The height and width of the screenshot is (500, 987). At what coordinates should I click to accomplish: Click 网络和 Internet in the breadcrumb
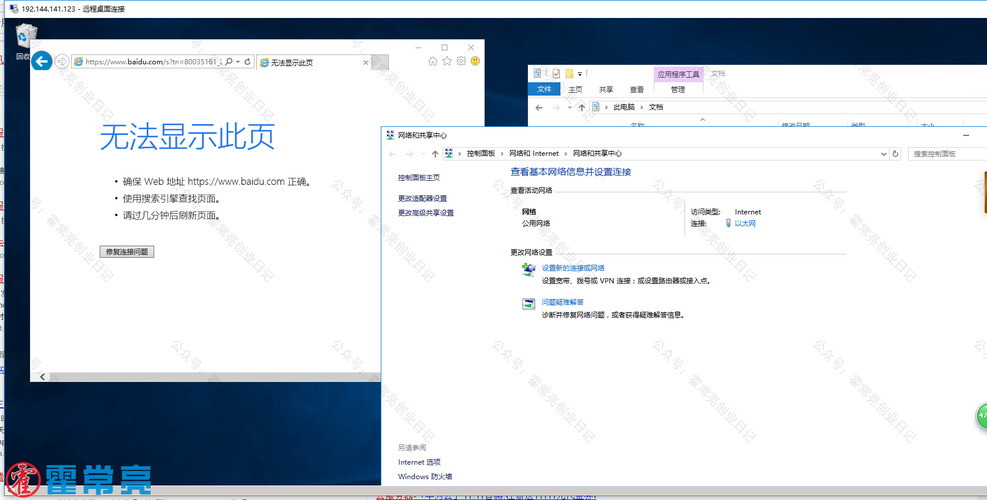click(x=534, y=154)
